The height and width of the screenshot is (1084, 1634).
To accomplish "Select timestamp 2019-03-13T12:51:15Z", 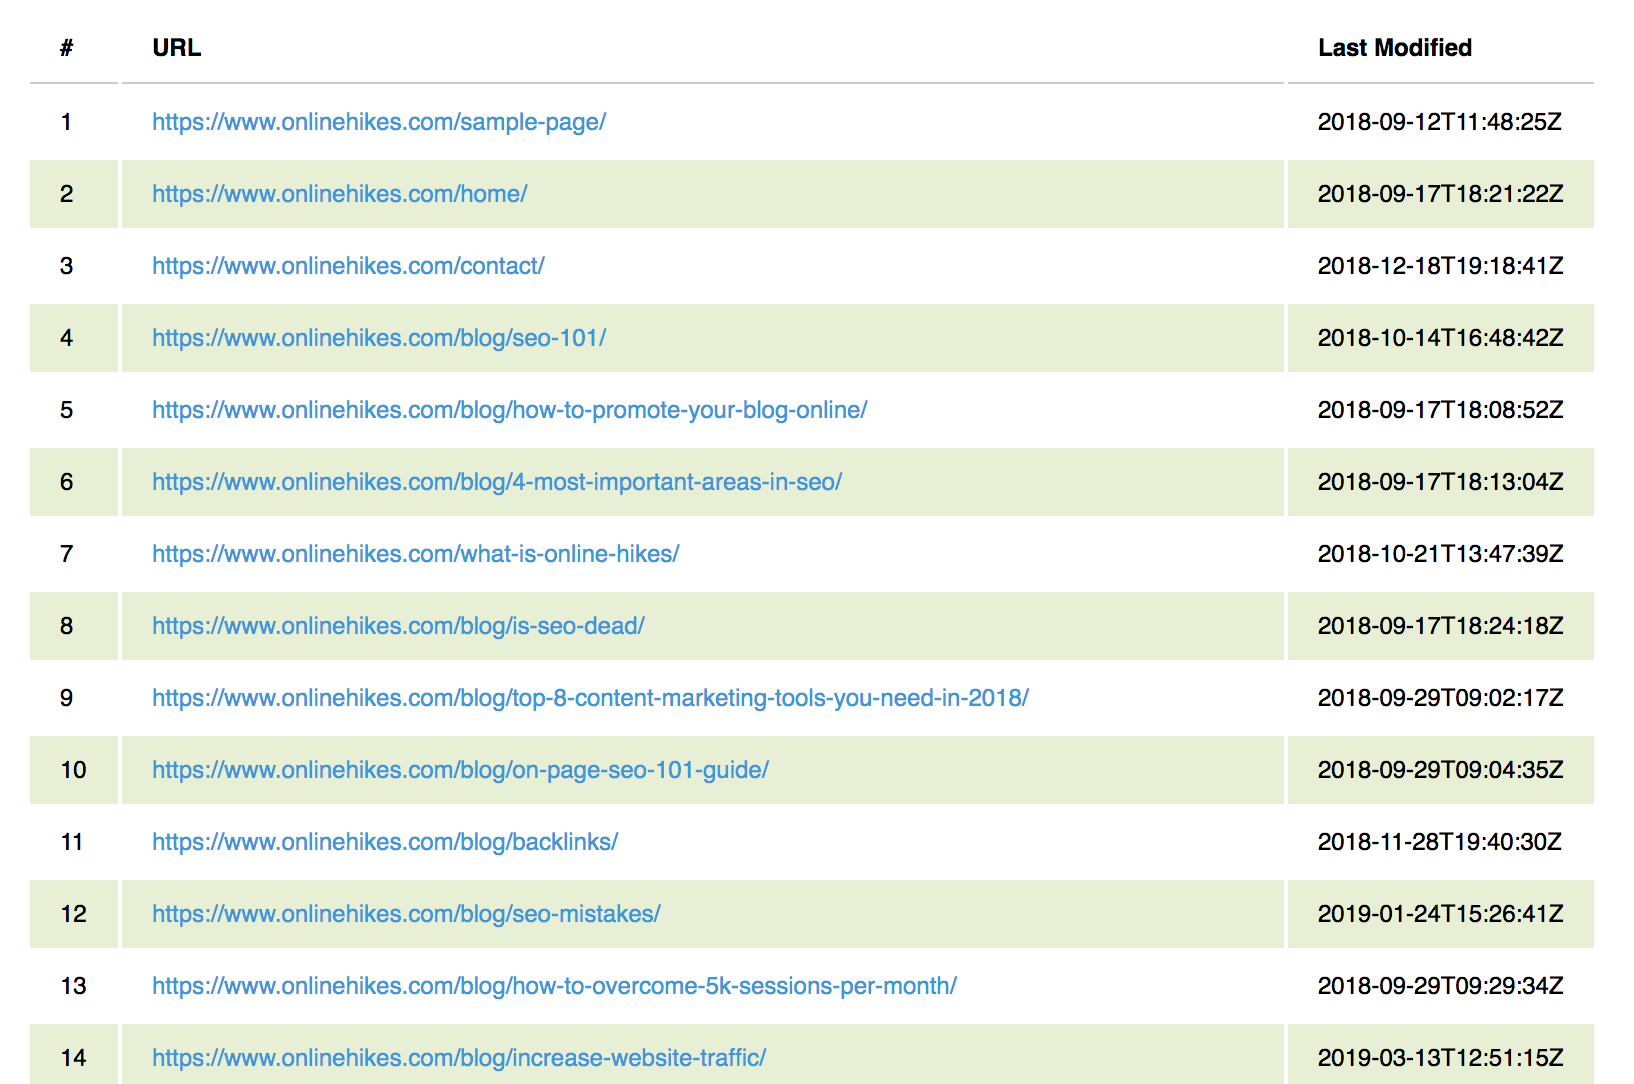I will click(x=1440, y=1058).
